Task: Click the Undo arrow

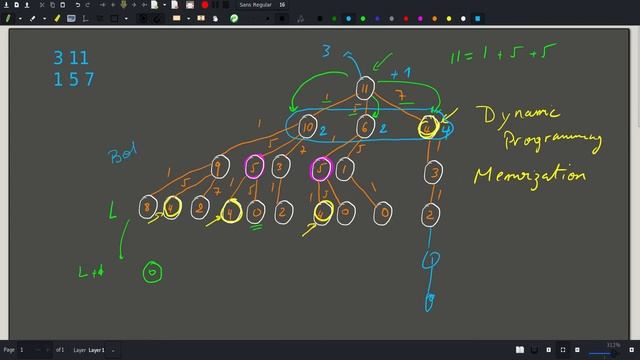Action: [78, 5]
